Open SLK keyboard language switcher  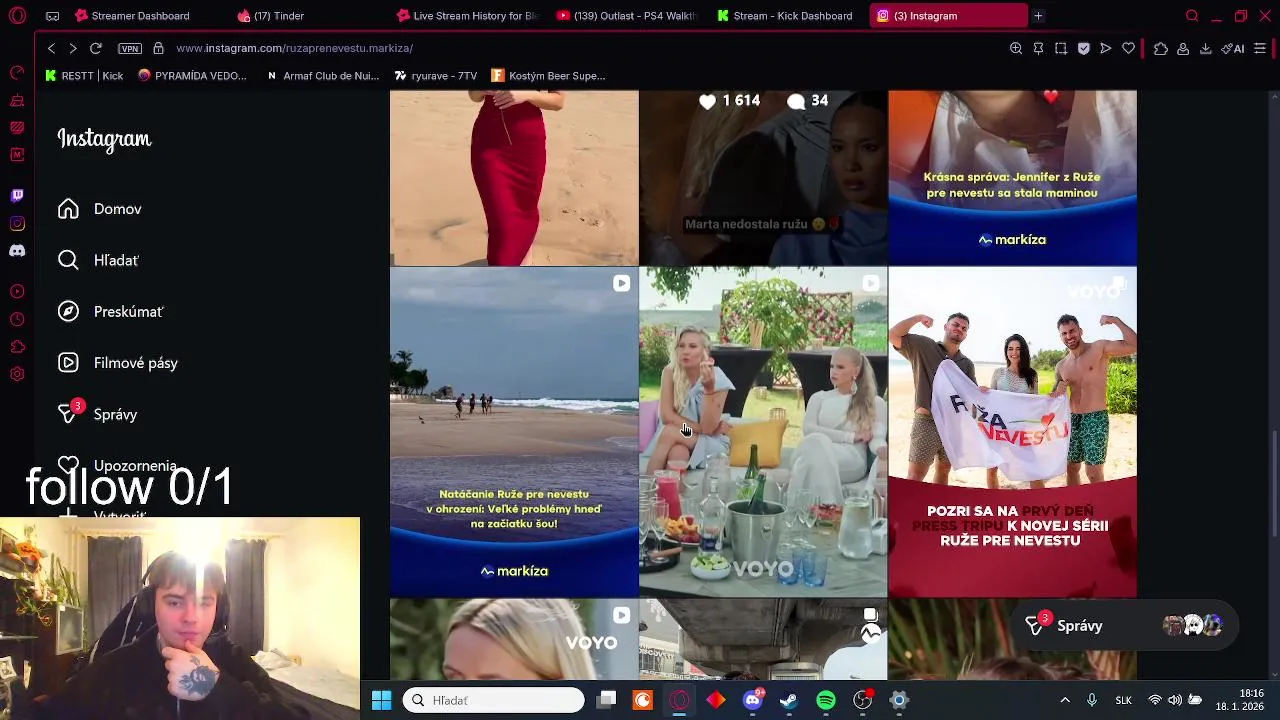[1123, 701]
